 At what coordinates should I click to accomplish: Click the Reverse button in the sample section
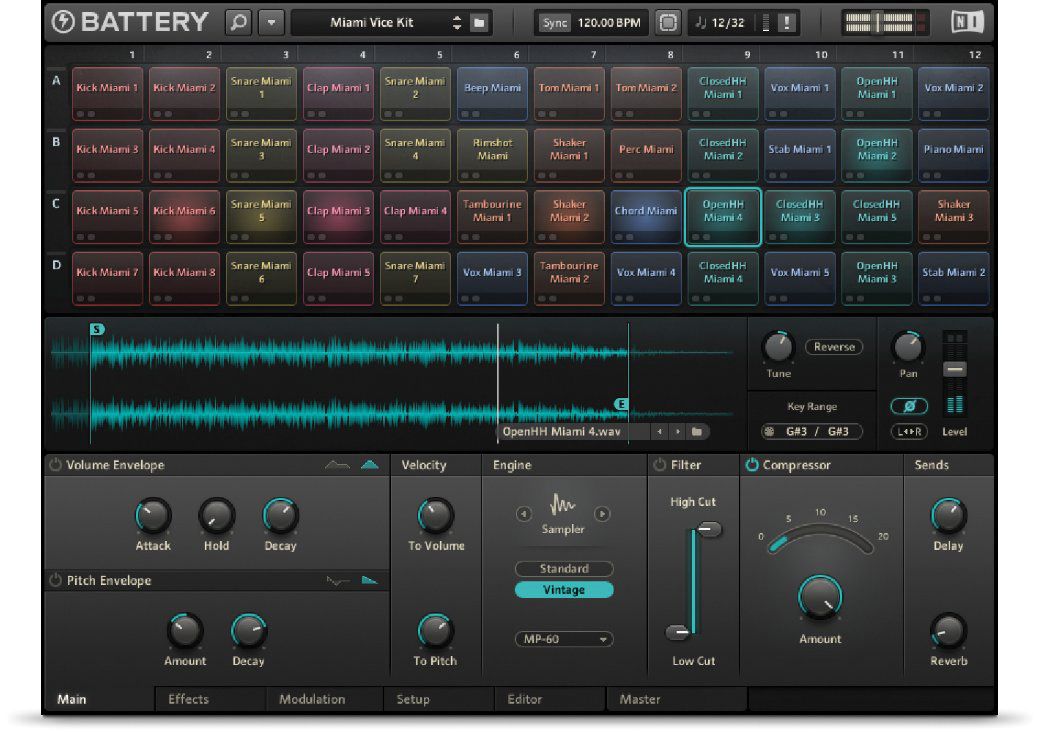pos(833,347)
